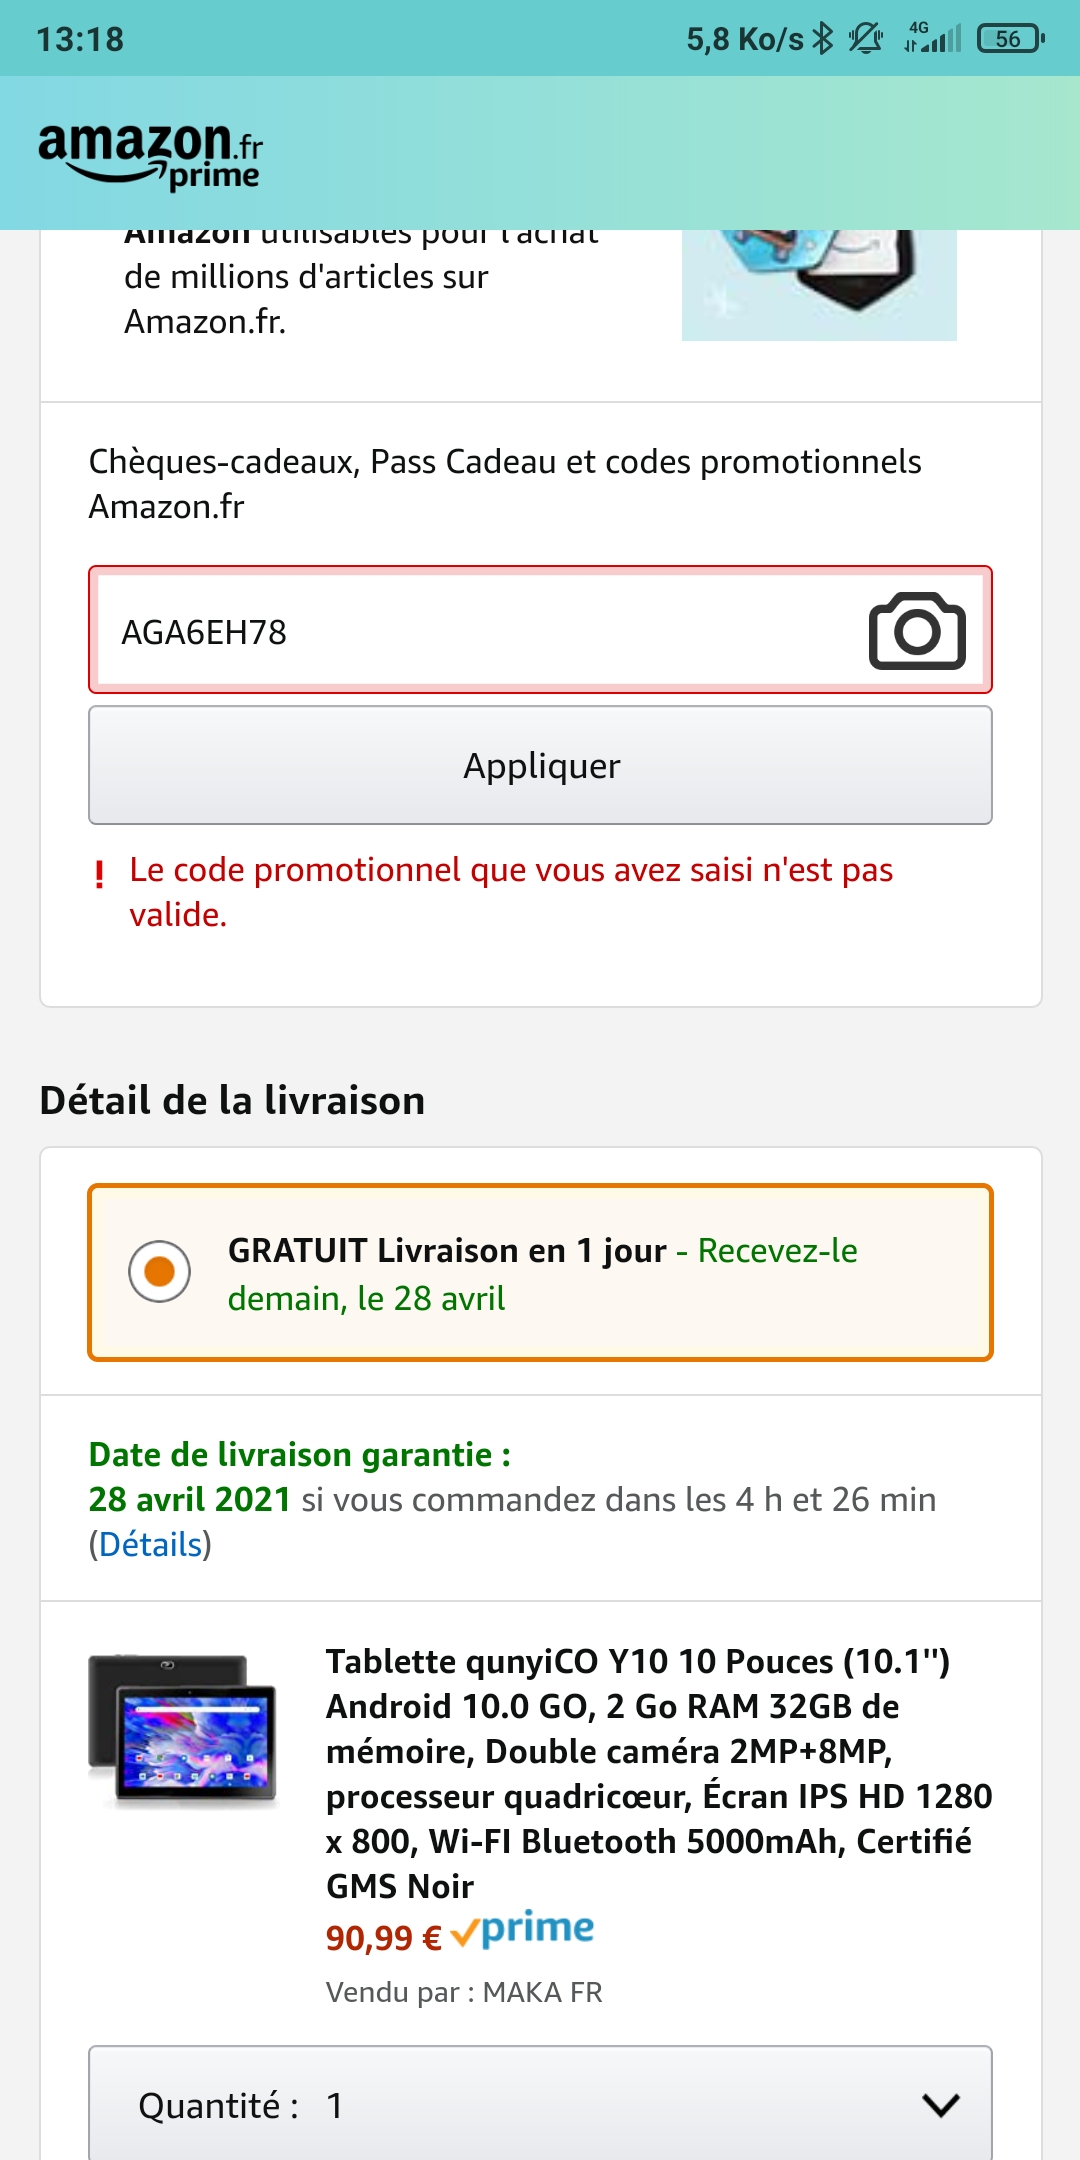Focus the promo code input field
Image resolution: width=1080 pixels, height=2160 pixels.
pos(480,631)
